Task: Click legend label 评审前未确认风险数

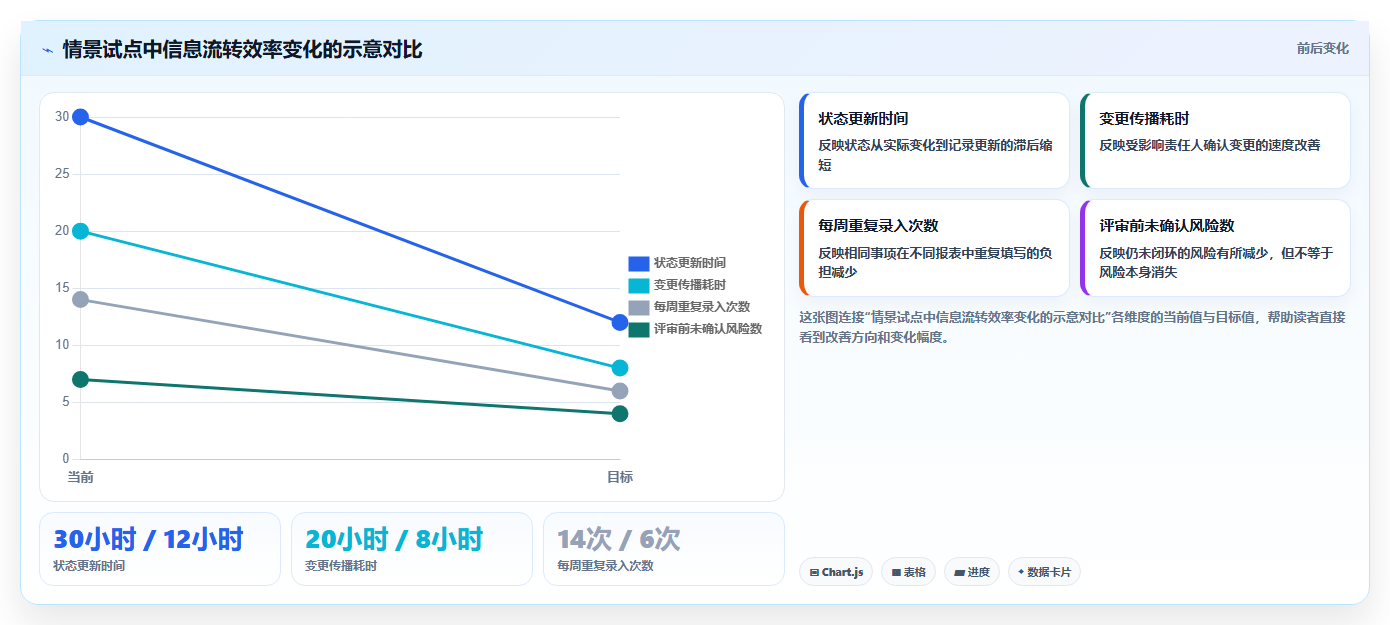Action: click(708, 330)
